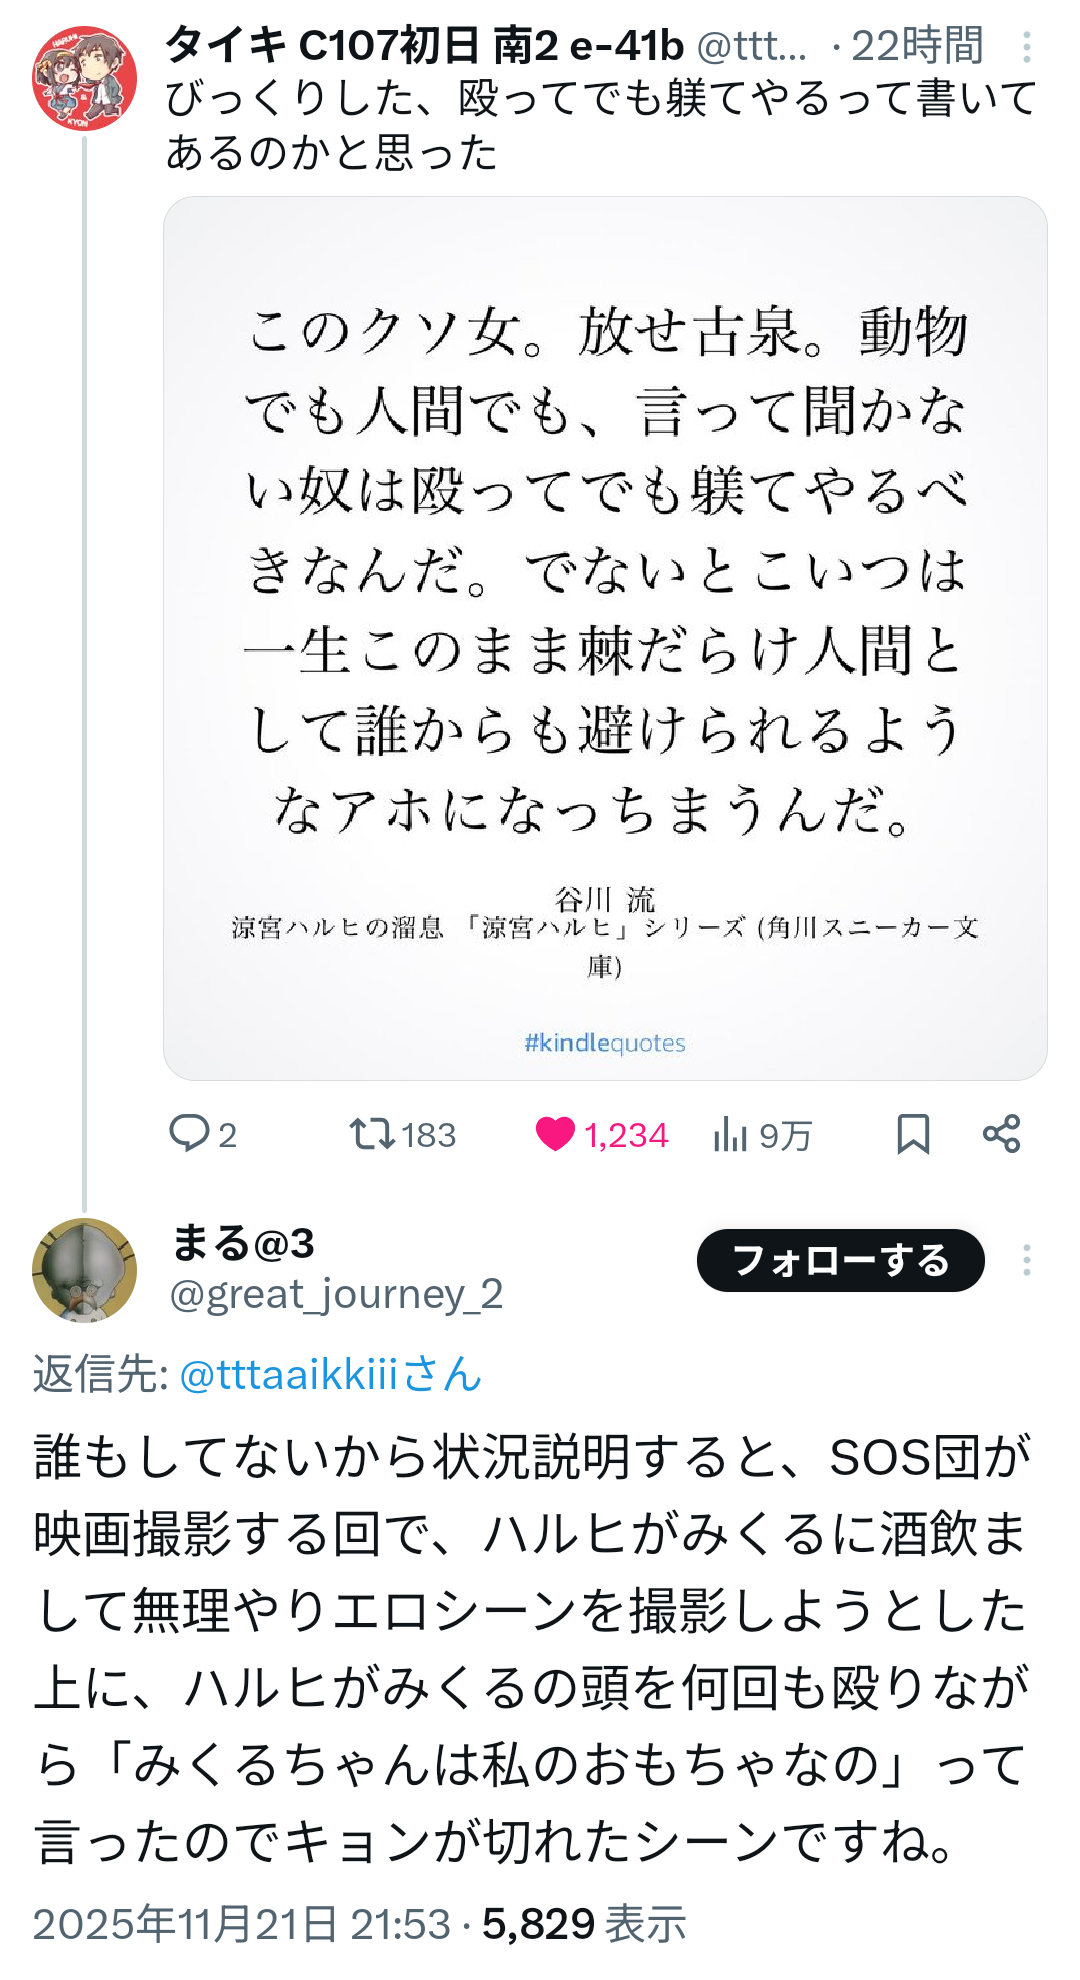Toggle the pink heart like icon

click(556, 1134)
